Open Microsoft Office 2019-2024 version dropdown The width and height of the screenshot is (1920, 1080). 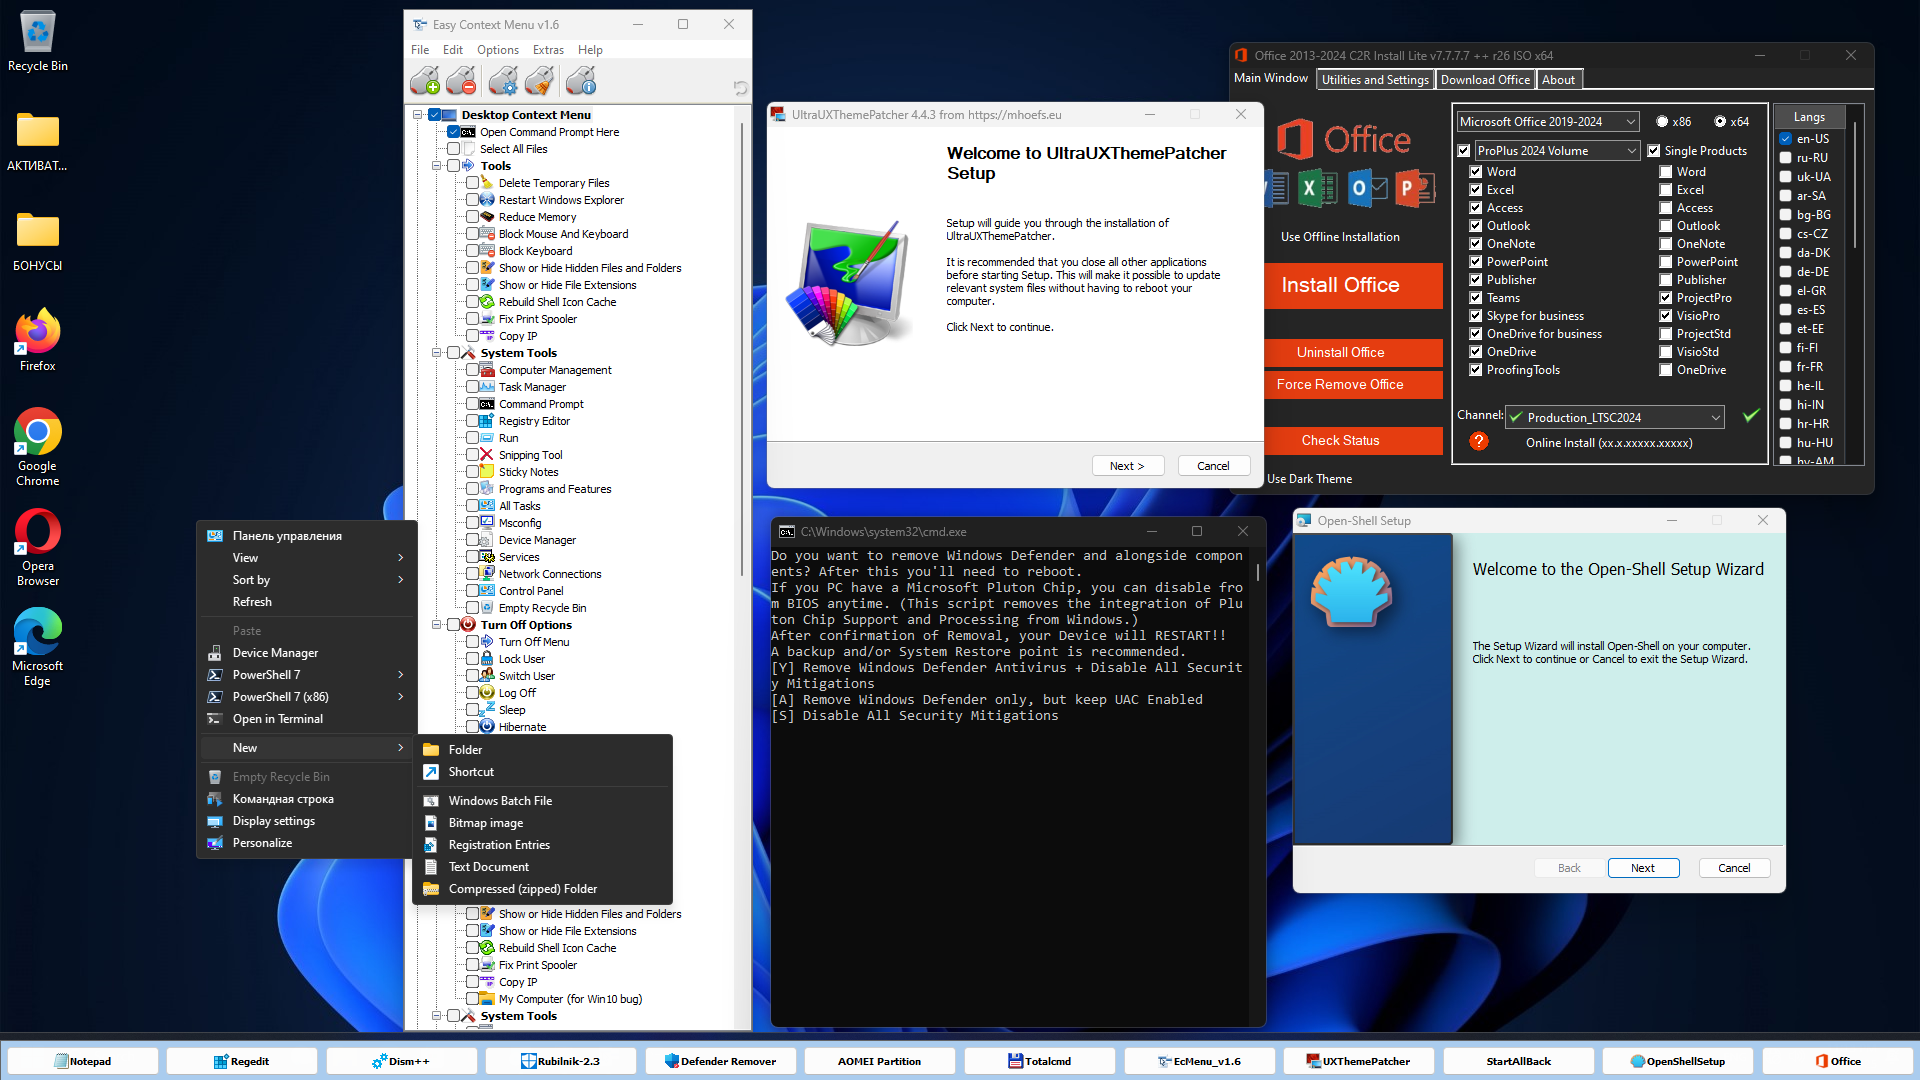[1547, 122]
